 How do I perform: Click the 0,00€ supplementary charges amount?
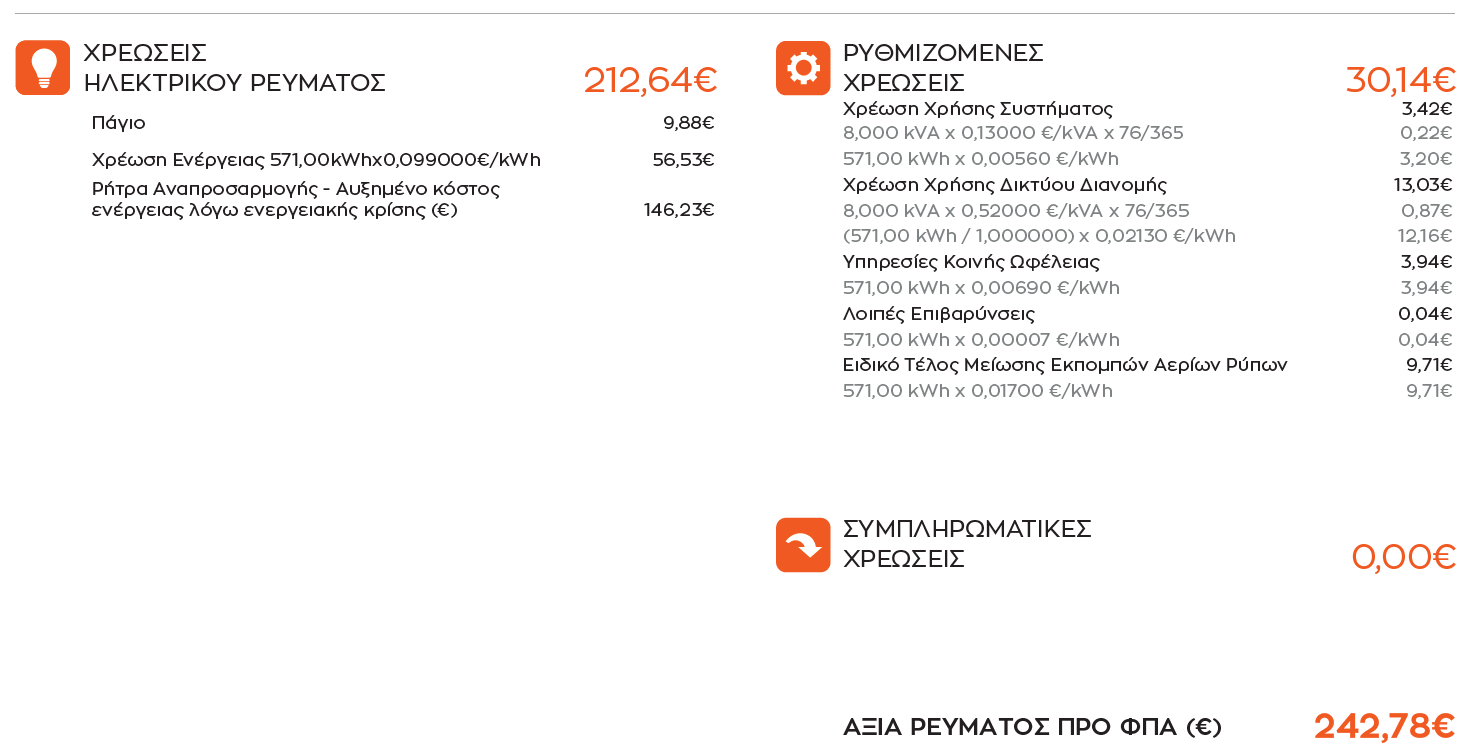[x=1403, y=557]
